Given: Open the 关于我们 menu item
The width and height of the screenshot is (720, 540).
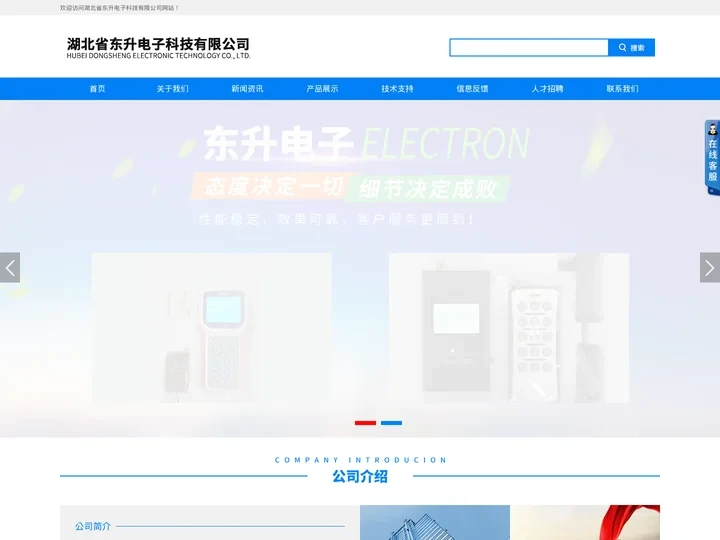Looking at the screenshot, I should [172, 89].
